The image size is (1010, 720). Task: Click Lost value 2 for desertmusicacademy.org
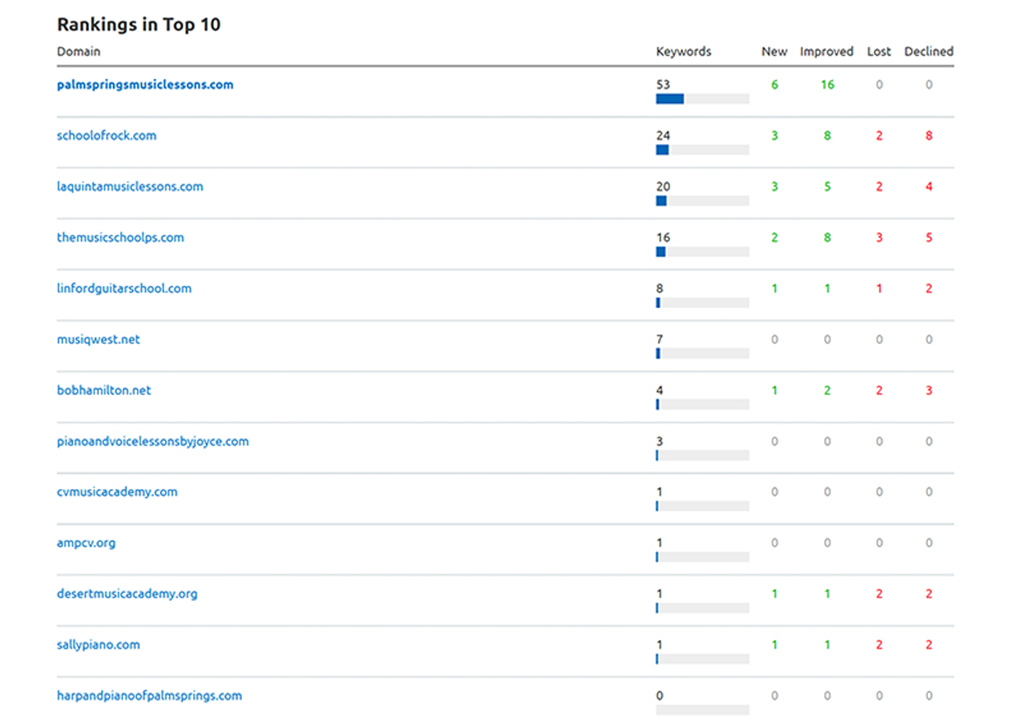tap(879, 594)
